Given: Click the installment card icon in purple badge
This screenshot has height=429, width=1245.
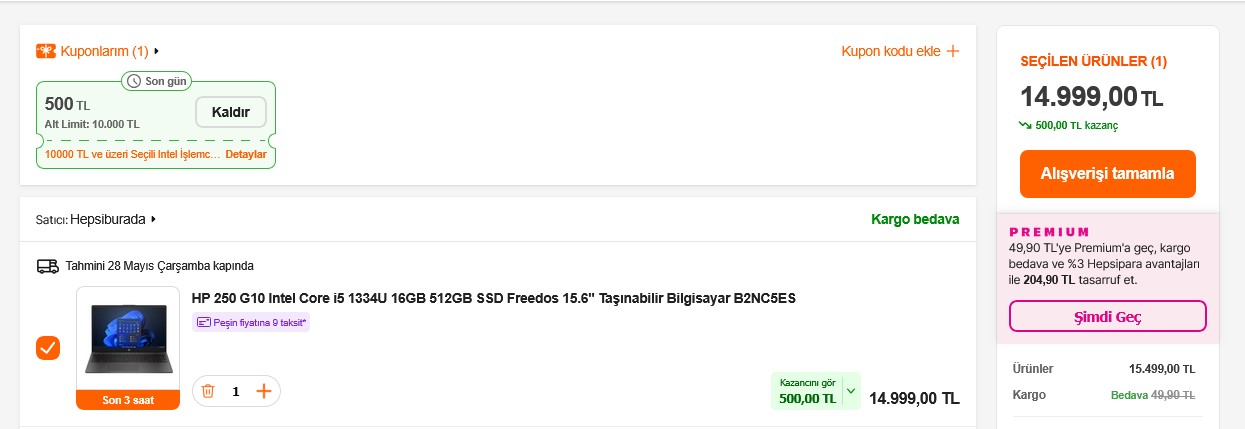Looking at the screenshot, I should click(204, 322).
